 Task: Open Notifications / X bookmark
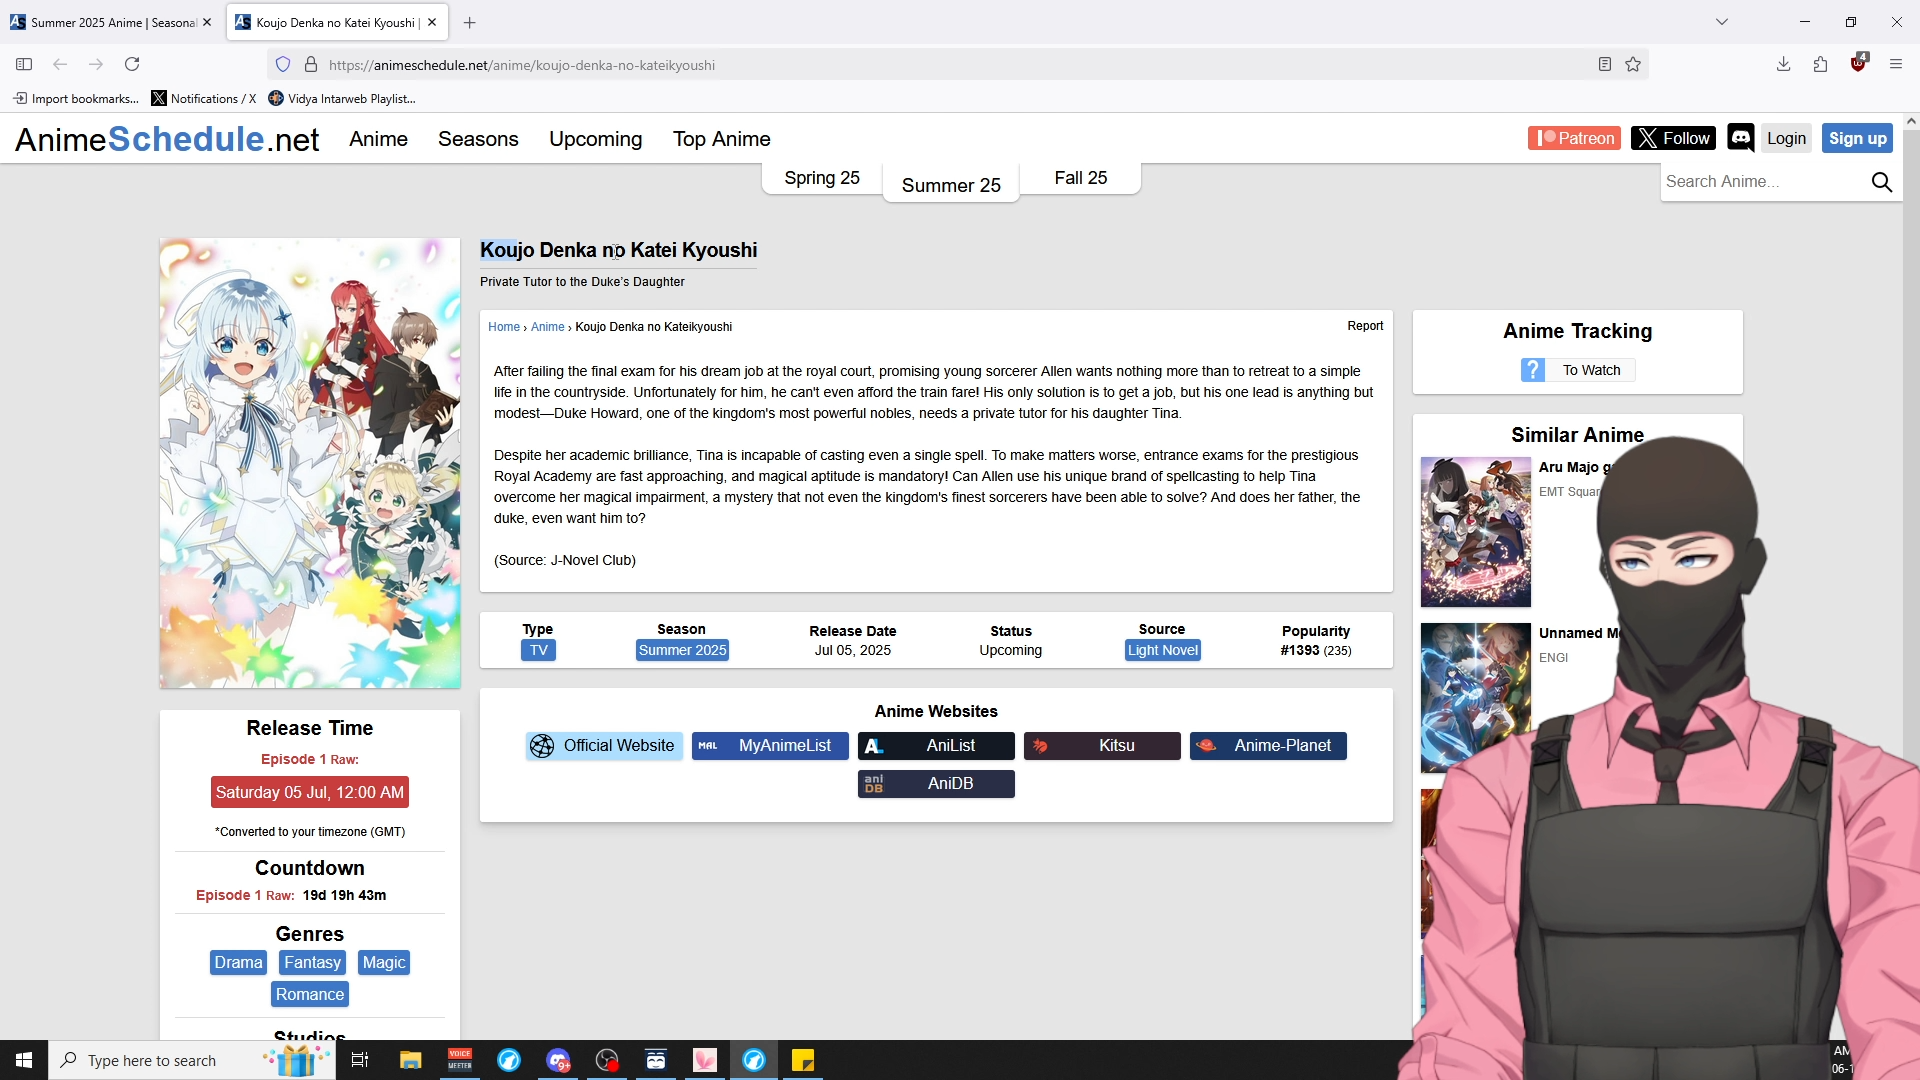coord(204,98)
